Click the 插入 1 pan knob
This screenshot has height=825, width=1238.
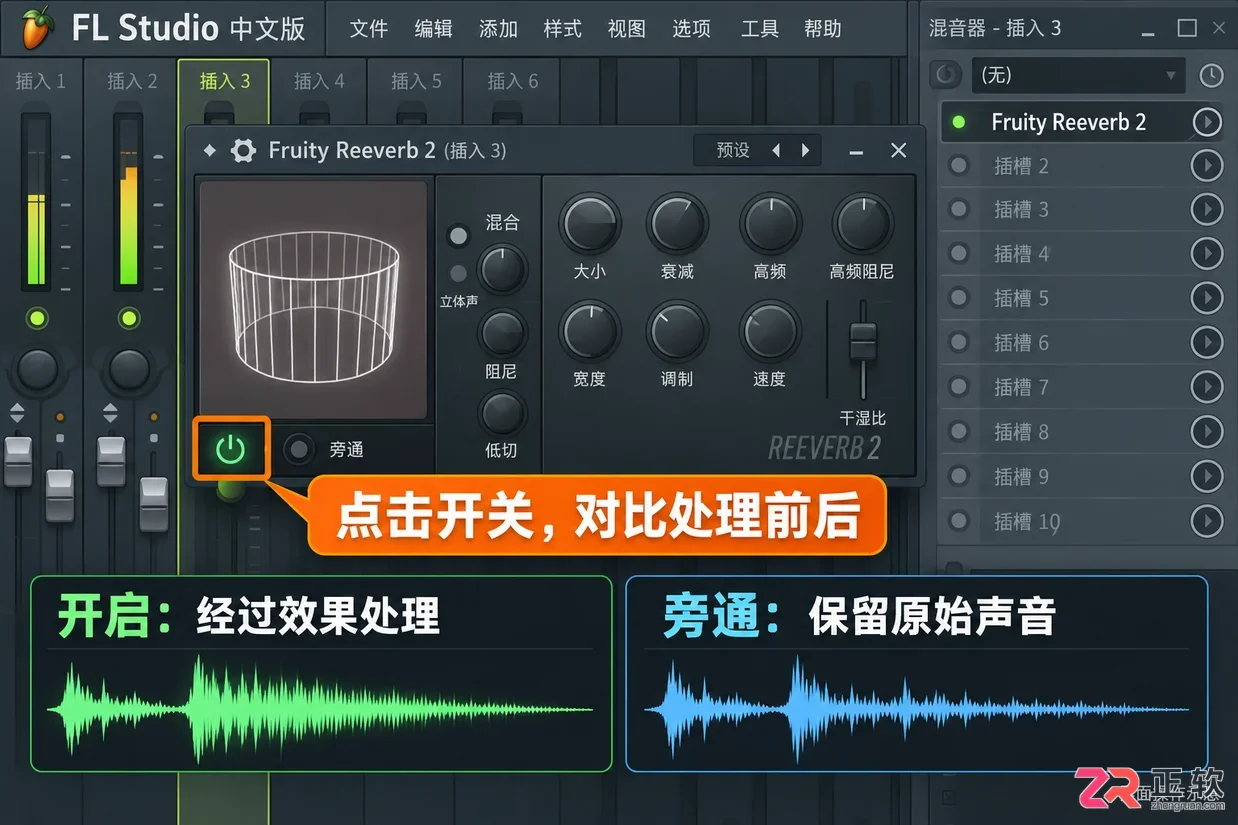pyautogui.click(x=37, y=369)
